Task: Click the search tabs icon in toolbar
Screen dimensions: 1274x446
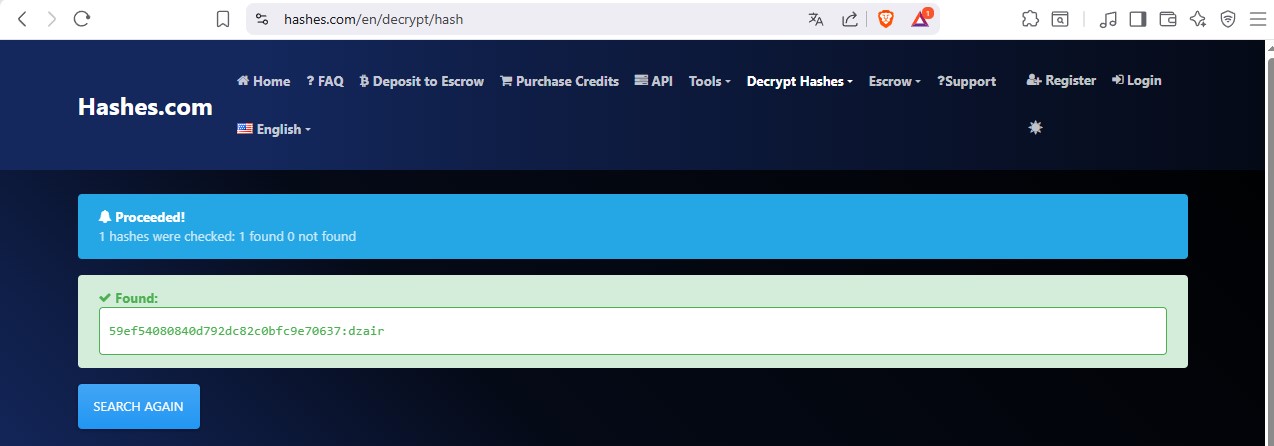Action: pos(1059,19)
